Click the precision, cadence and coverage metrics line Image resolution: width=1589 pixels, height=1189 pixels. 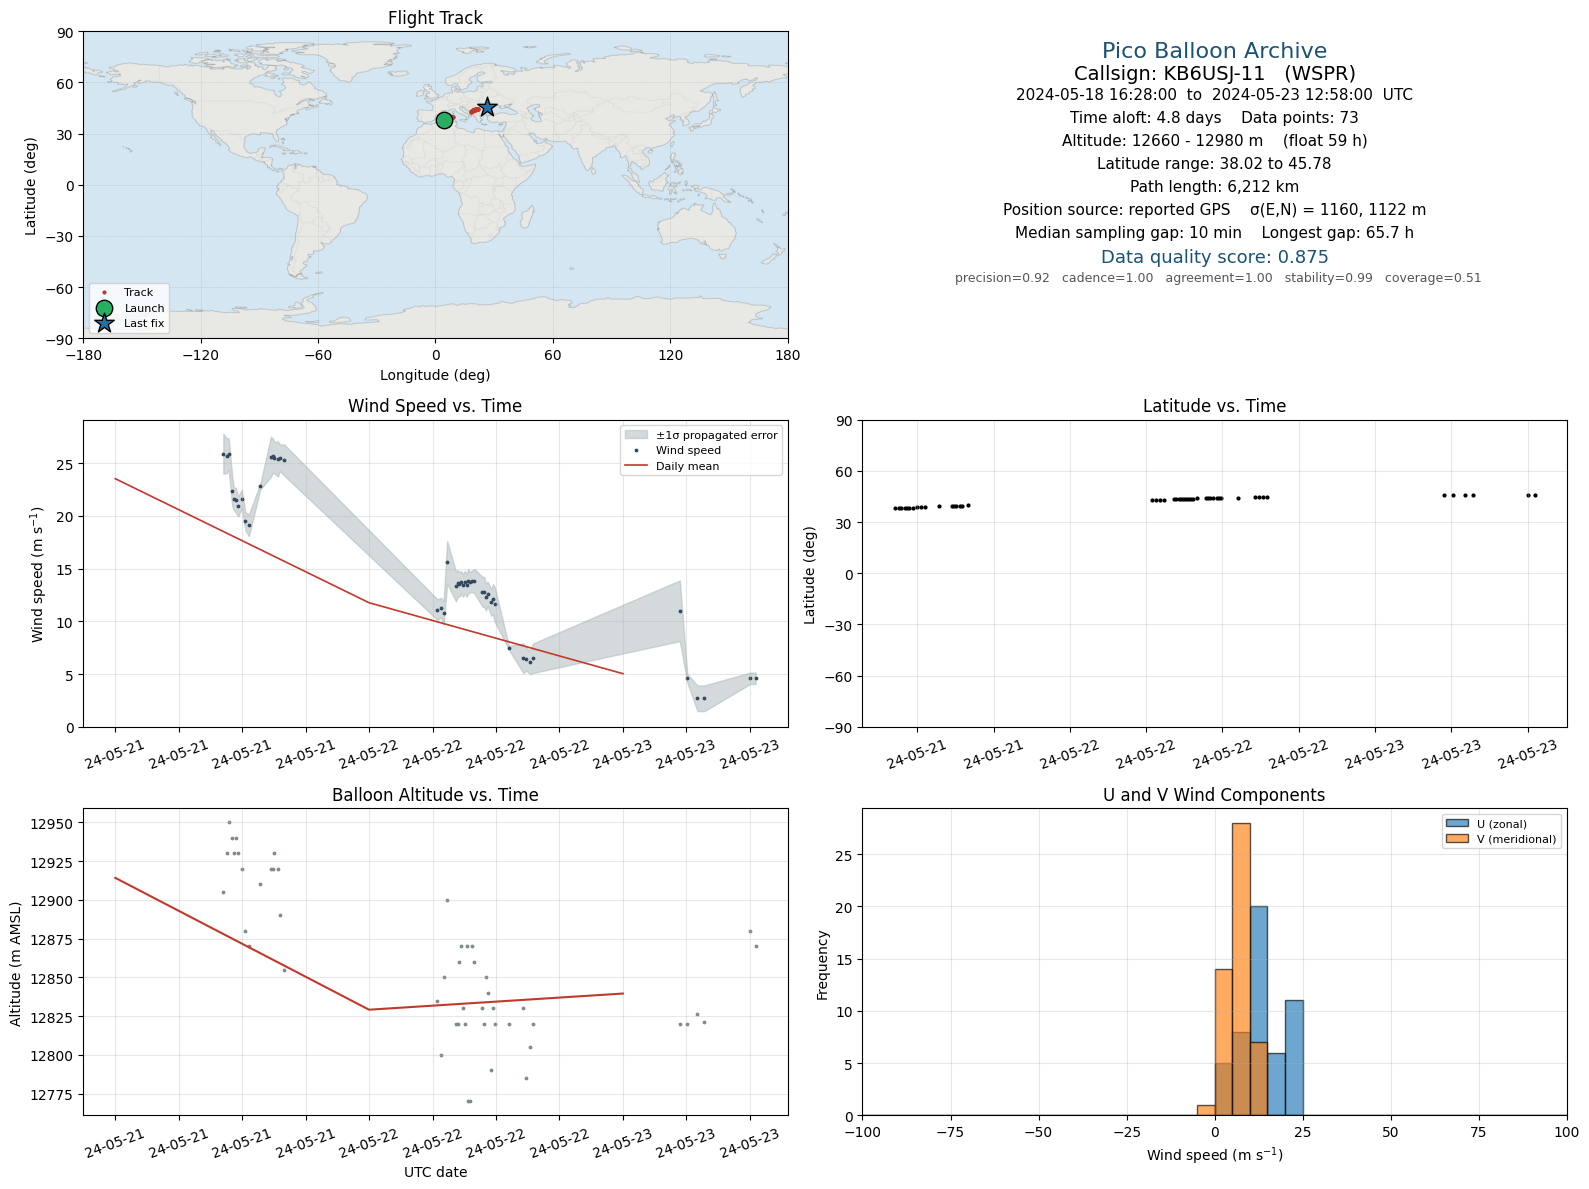pyautogui.click(x=1218, y=278)
